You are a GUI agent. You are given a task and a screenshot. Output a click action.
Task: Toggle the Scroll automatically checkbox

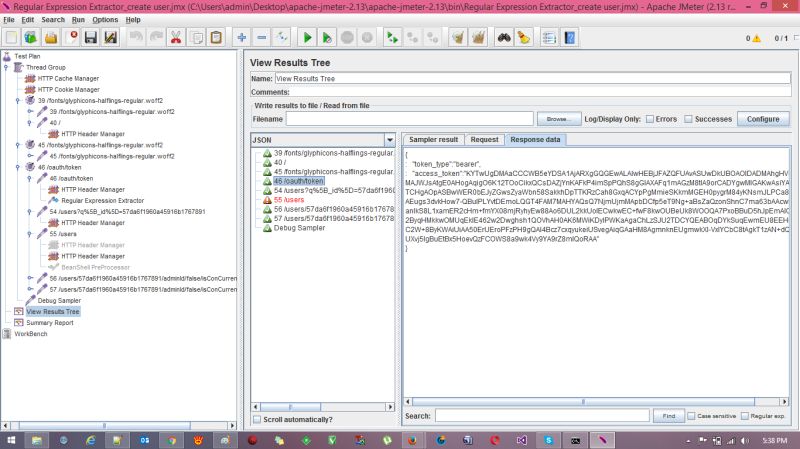point(257,419)
